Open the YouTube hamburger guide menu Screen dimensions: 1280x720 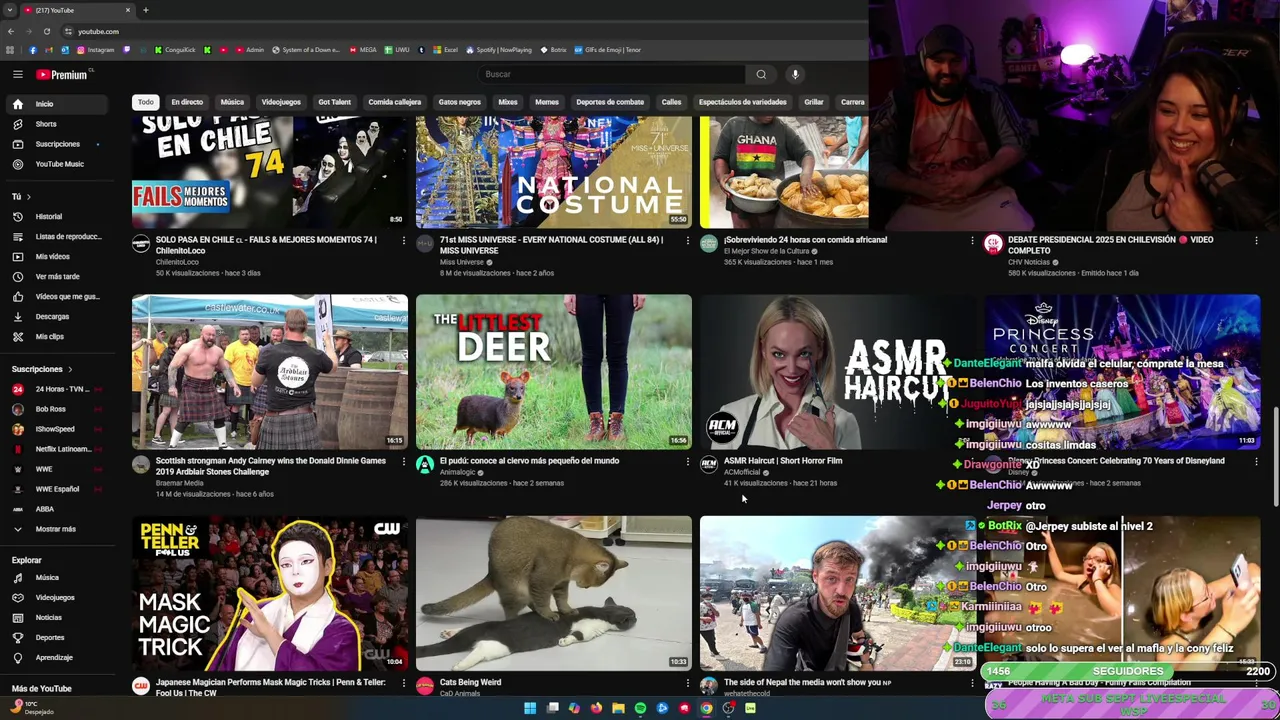pyautogui.click(x=17, y=74)
